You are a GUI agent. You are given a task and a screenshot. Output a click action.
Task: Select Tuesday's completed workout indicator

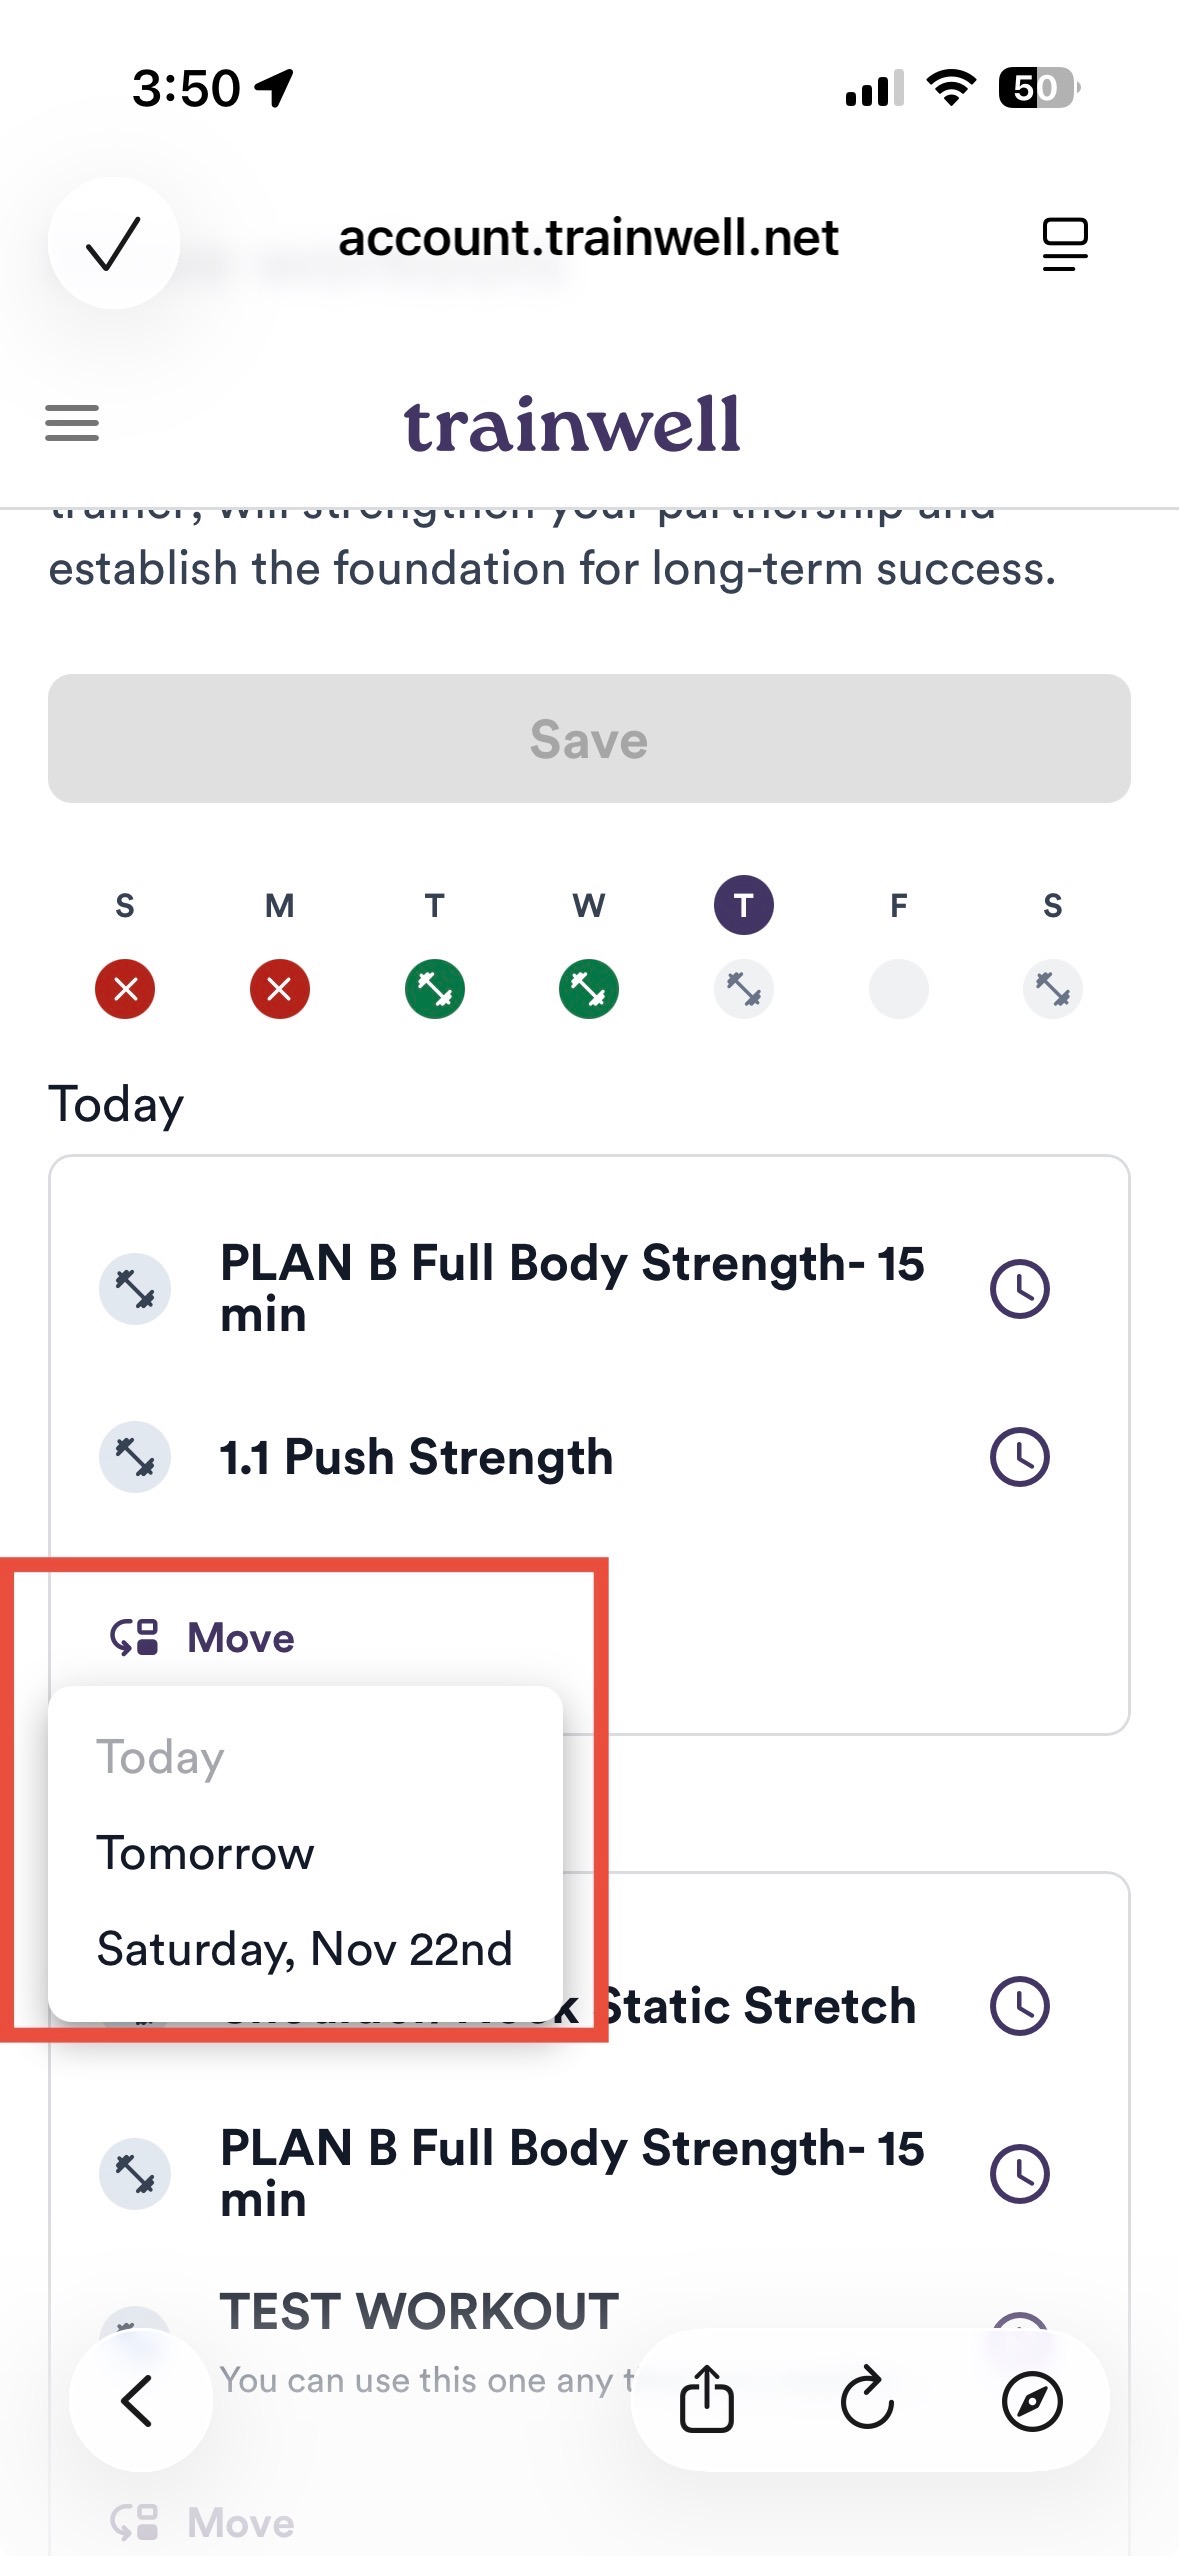[x=434, y=989]
